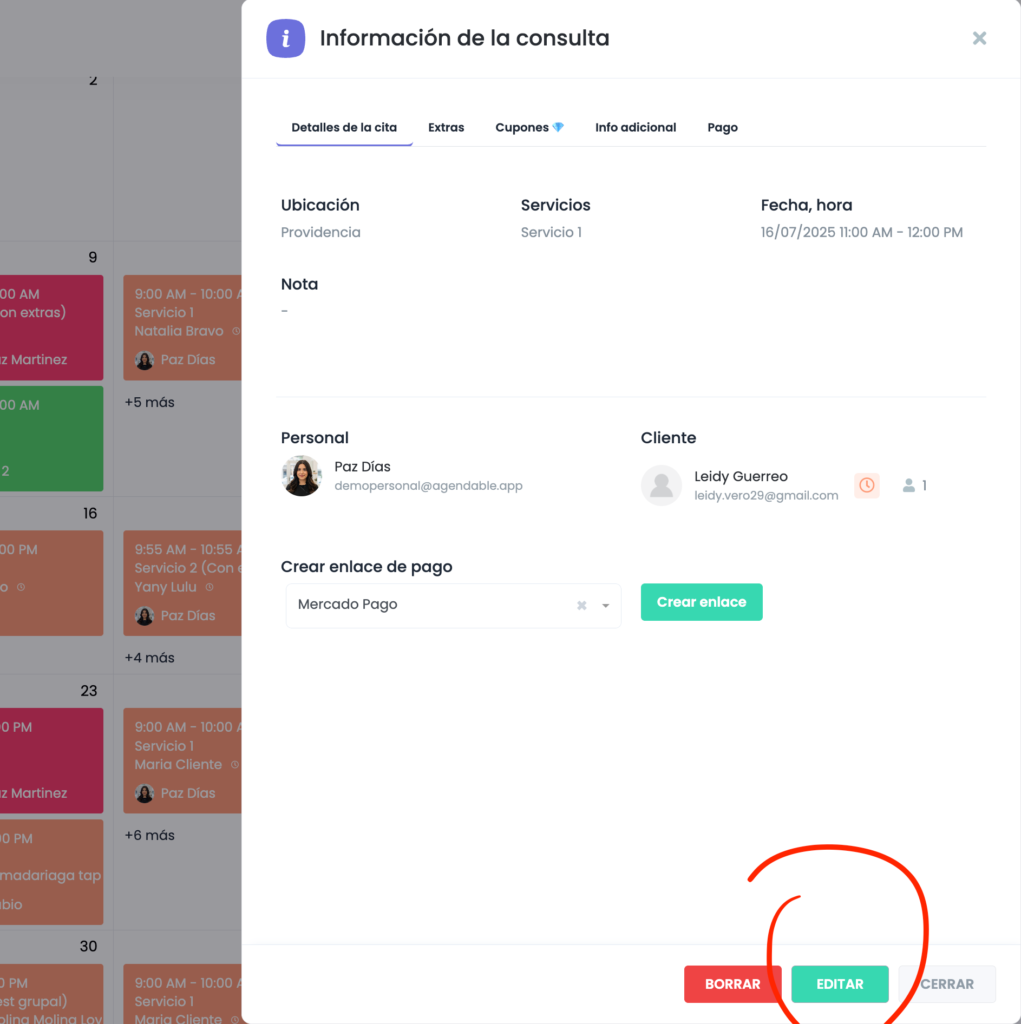Click the red BORRAR button
The image size is (1021, 1024).
point(732,984)
